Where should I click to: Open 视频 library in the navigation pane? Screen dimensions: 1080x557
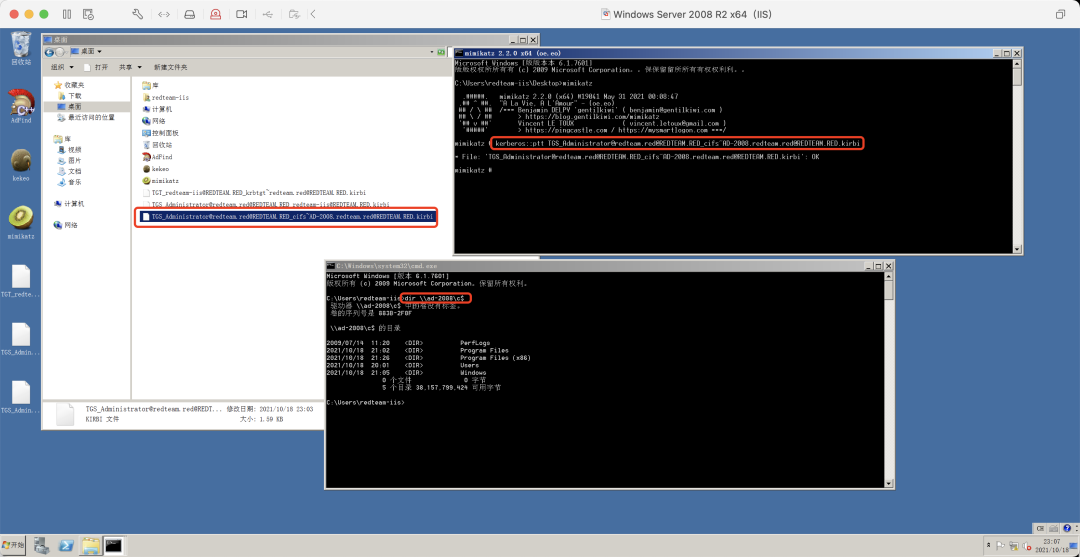70,149
